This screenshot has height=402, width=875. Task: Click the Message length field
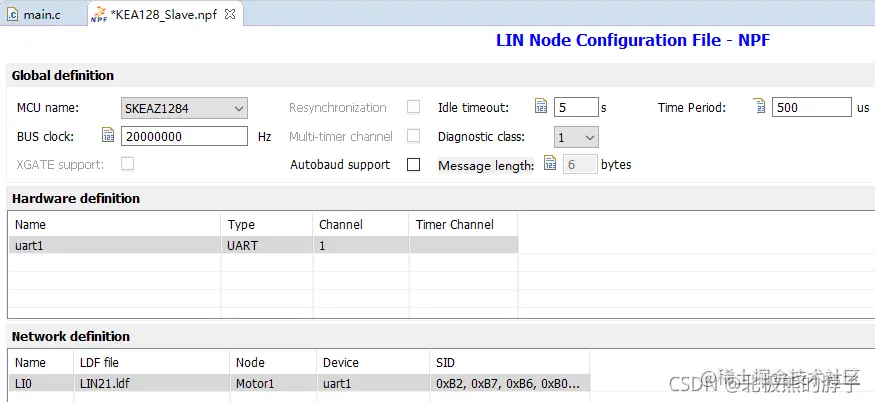click(x=580, y=165)
